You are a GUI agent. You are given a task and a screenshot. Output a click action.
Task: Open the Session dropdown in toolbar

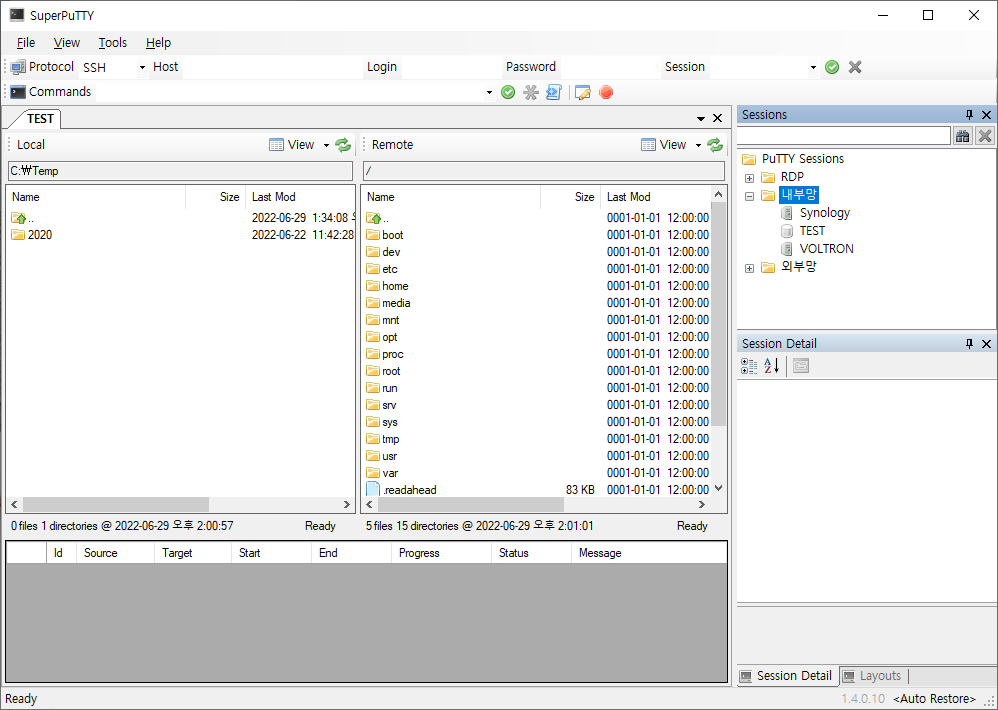tap(813, 67)
